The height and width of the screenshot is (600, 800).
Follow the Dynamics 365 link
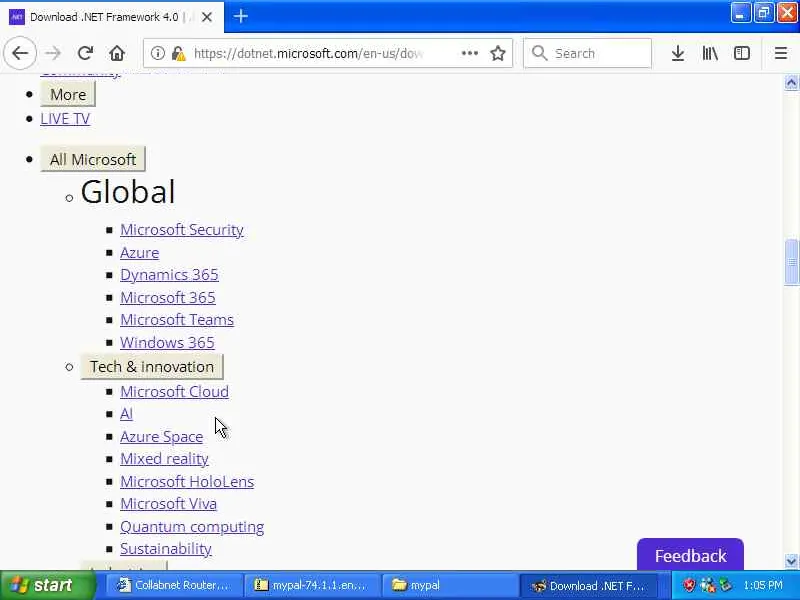[x=169, y=274]
